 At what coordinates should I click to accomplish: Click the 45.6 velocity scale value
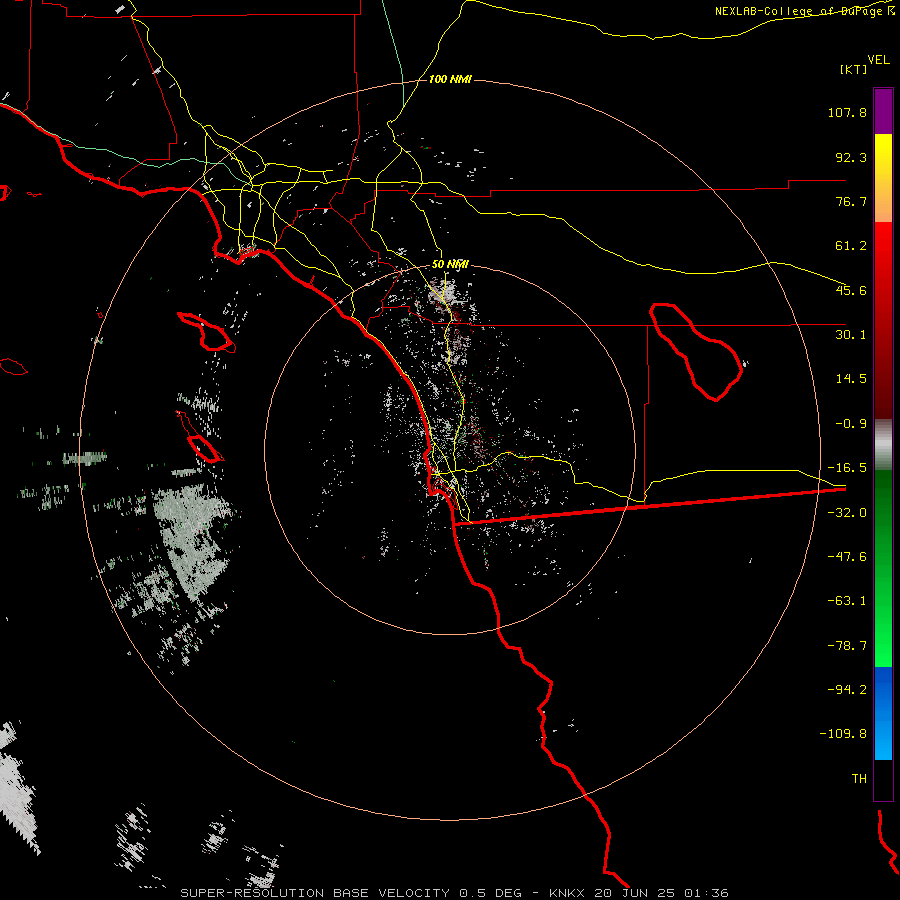[x=851, y=290]
